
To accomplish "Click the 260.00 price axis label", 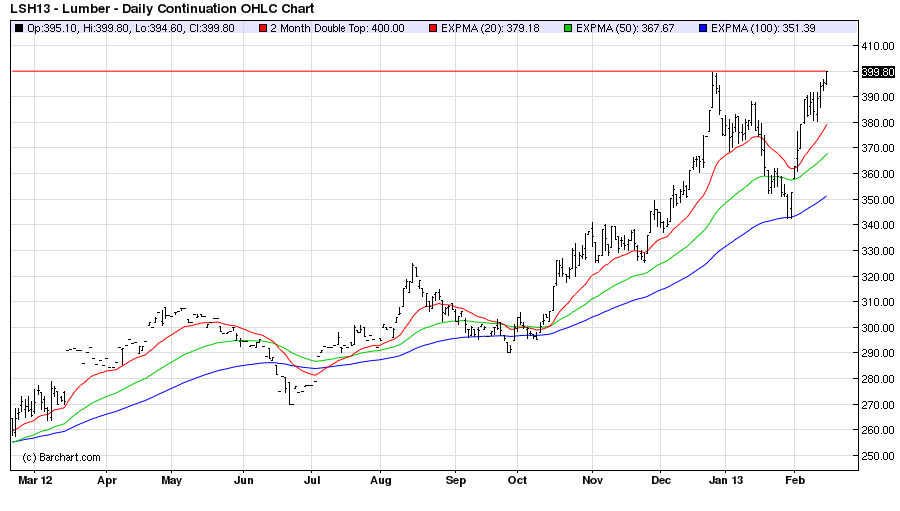I will tap(878, 430).
